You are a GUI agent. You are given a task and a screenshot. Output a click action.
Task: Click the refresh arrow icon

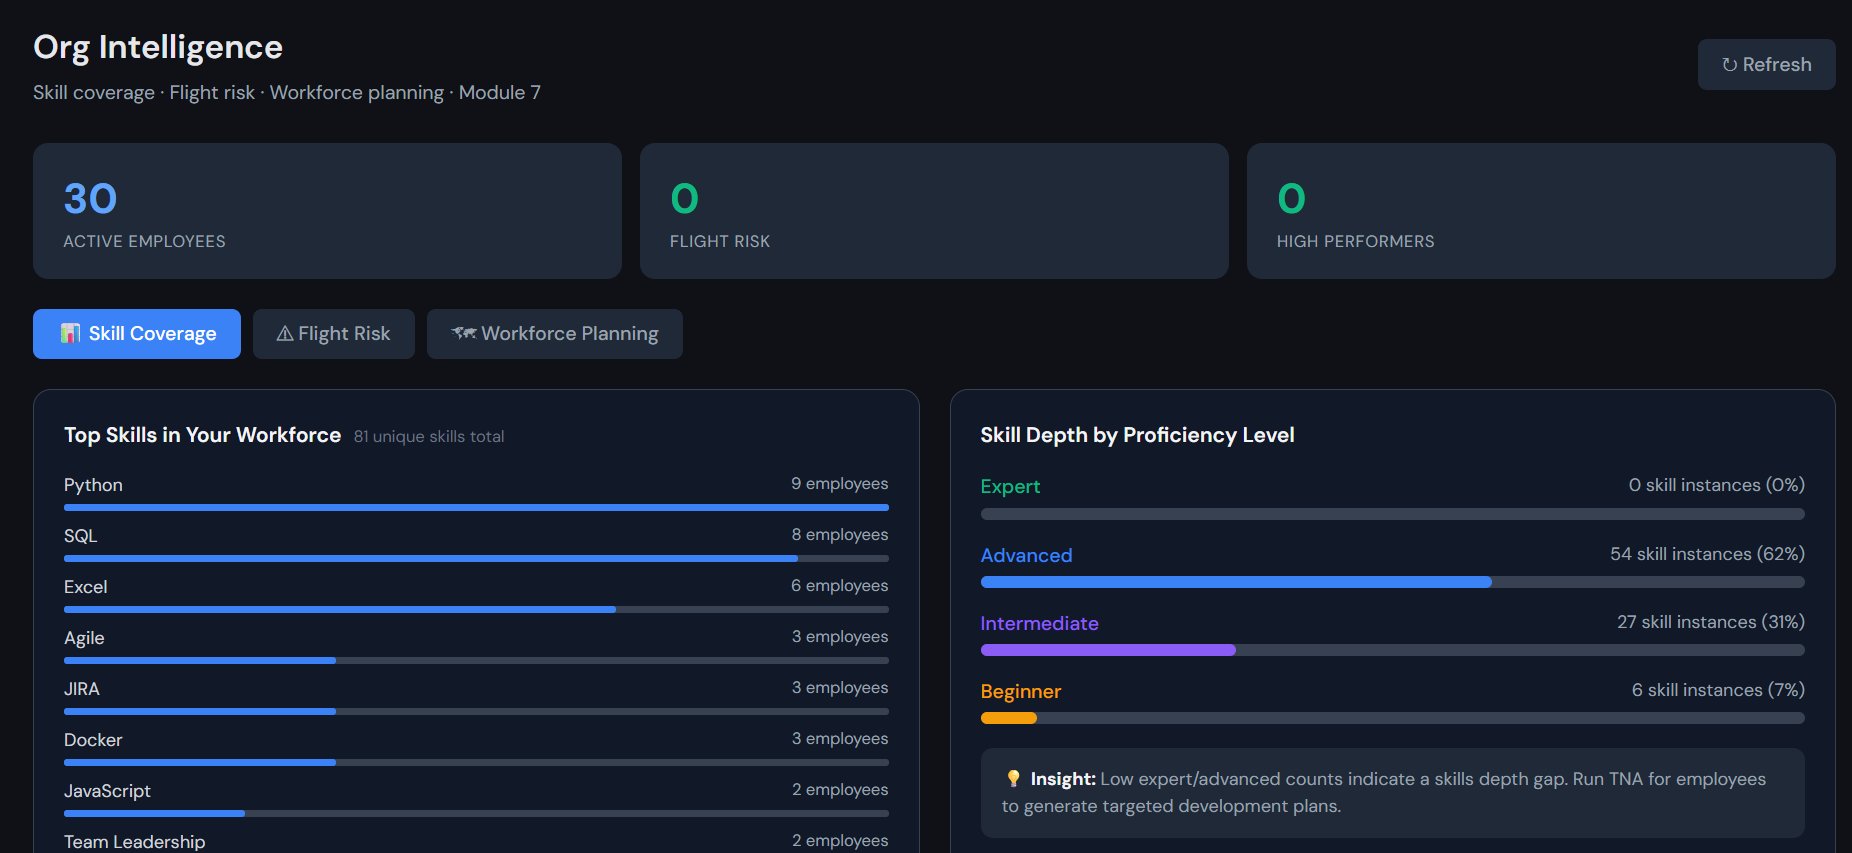pyautogui.click(x=1729, y=65)
